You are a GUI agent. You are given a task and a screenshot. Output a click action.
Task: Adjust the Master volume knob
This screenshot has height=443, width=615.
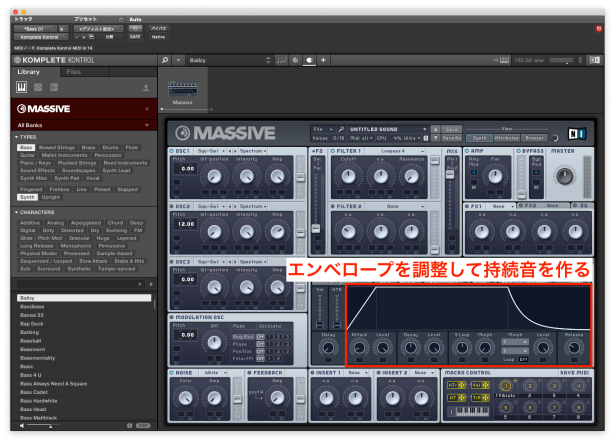pyautogui.click(x=566, y=174)
